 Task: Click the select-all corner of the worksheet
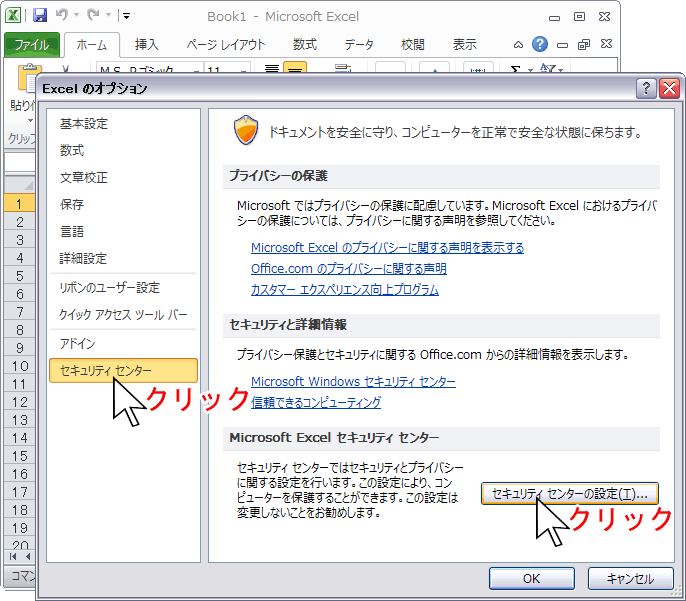tap(19, 185)
